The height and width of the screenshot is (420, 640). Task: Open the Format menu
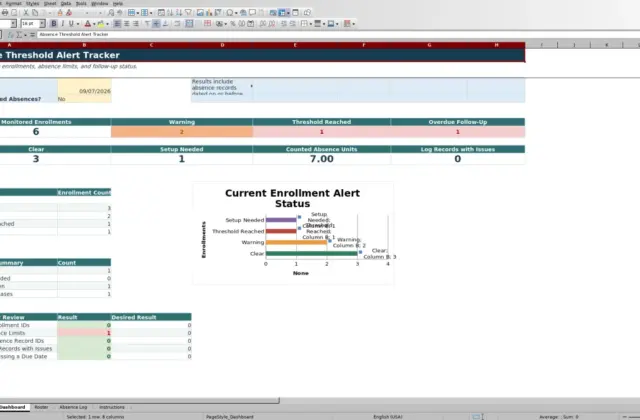tap(13, 3)
